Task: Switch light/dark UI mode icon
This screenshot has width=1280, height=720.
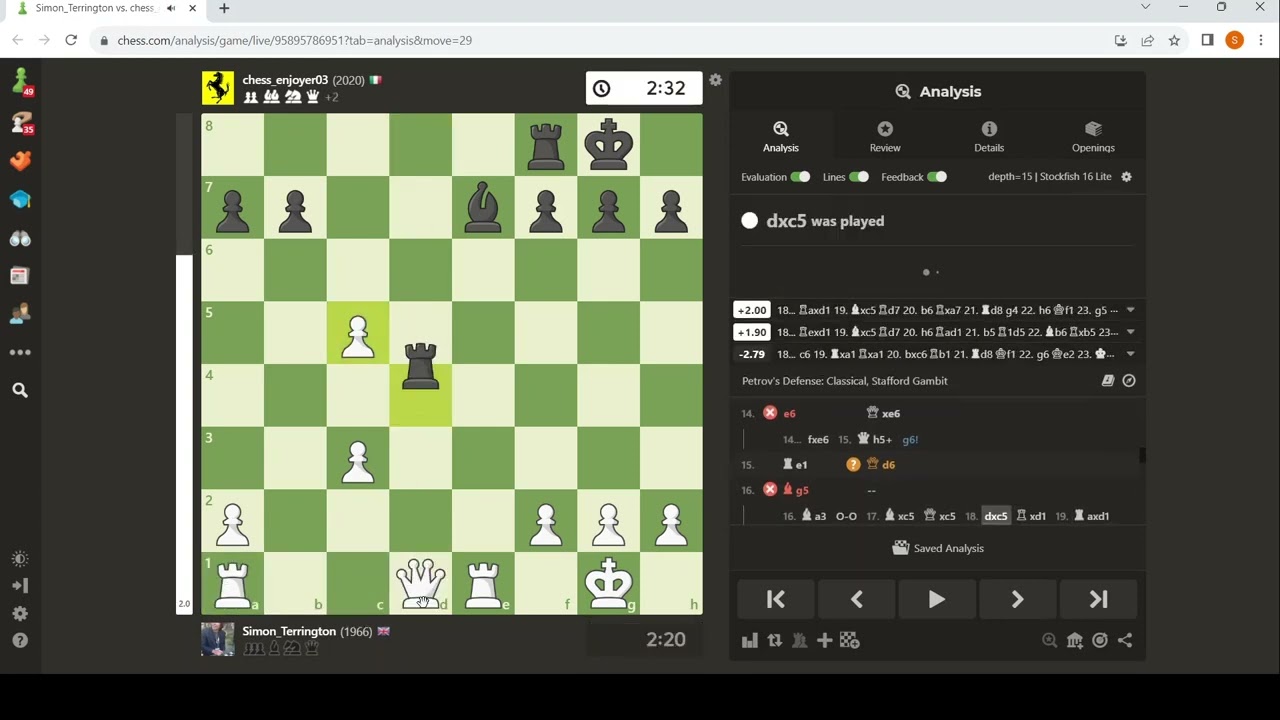Action: 20,559
